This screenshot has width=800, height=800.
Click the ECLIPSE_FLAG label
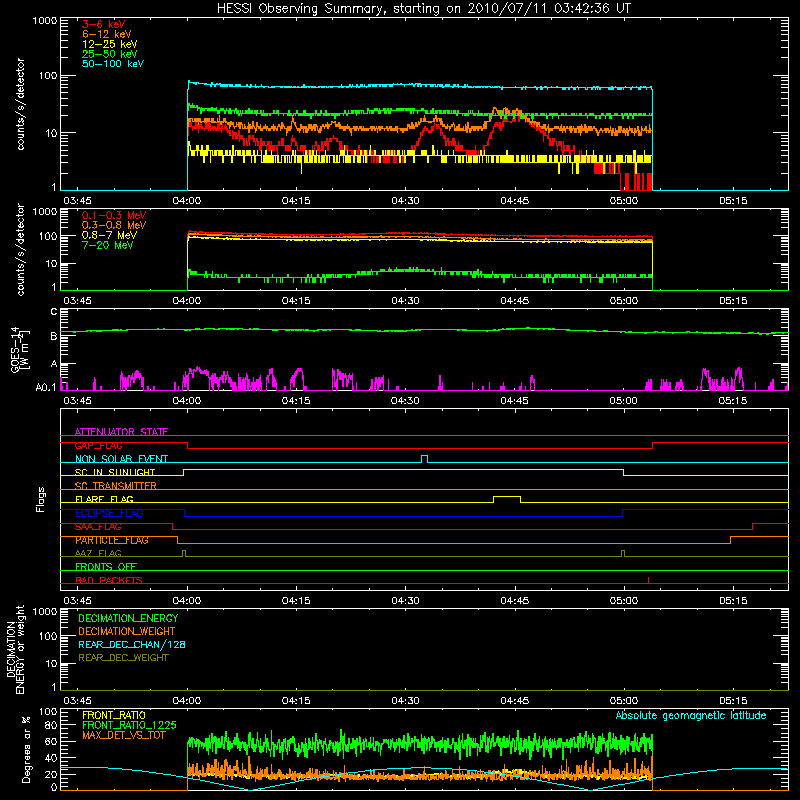point(109,513)
